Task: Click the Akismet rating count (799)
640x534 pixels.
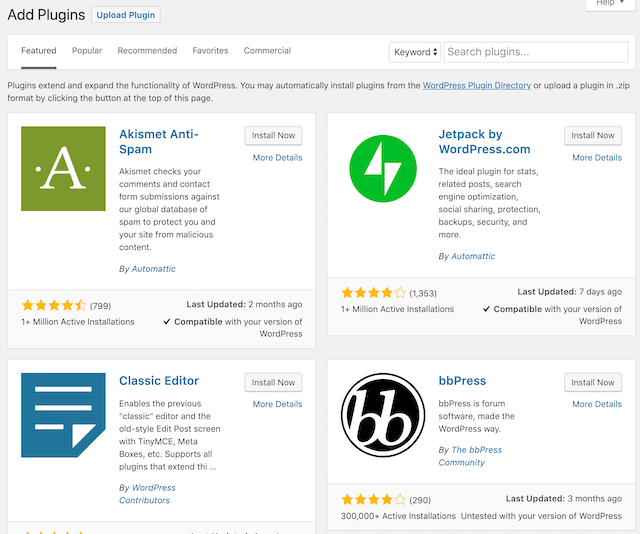Action: [x=100, y=306]
